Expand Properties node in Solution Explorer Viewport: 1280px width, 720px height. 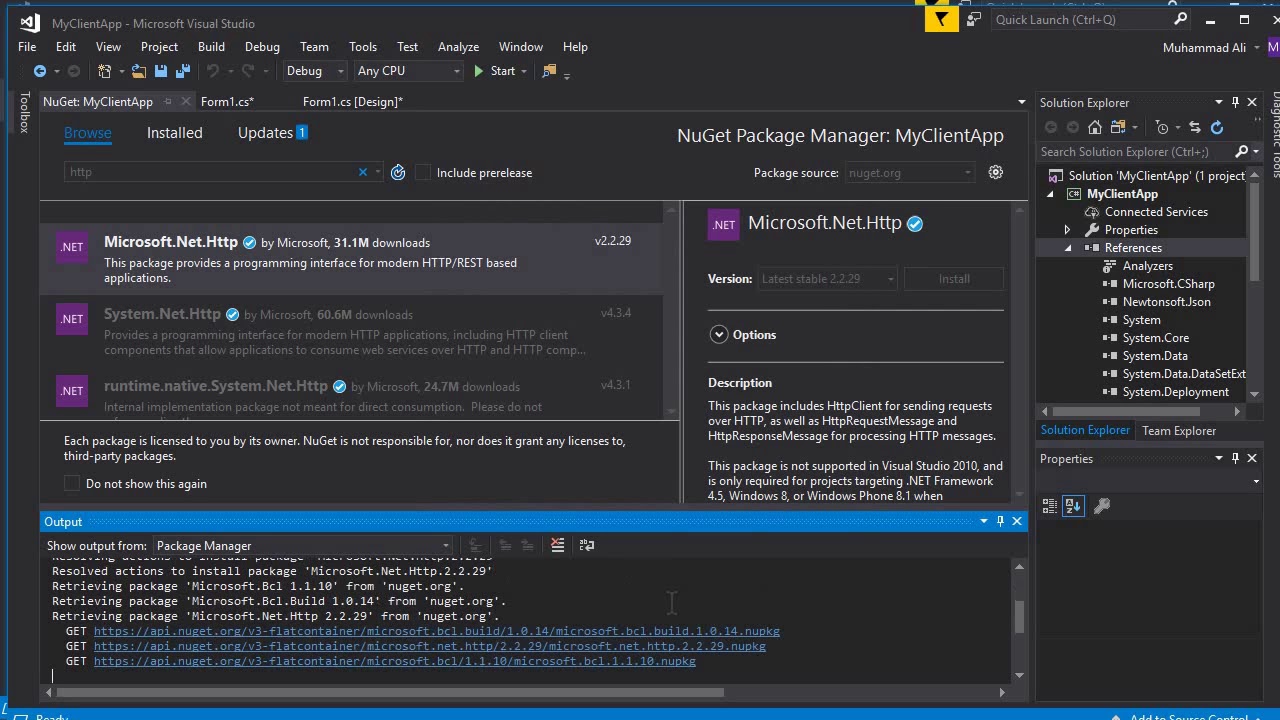[1067, 230]
